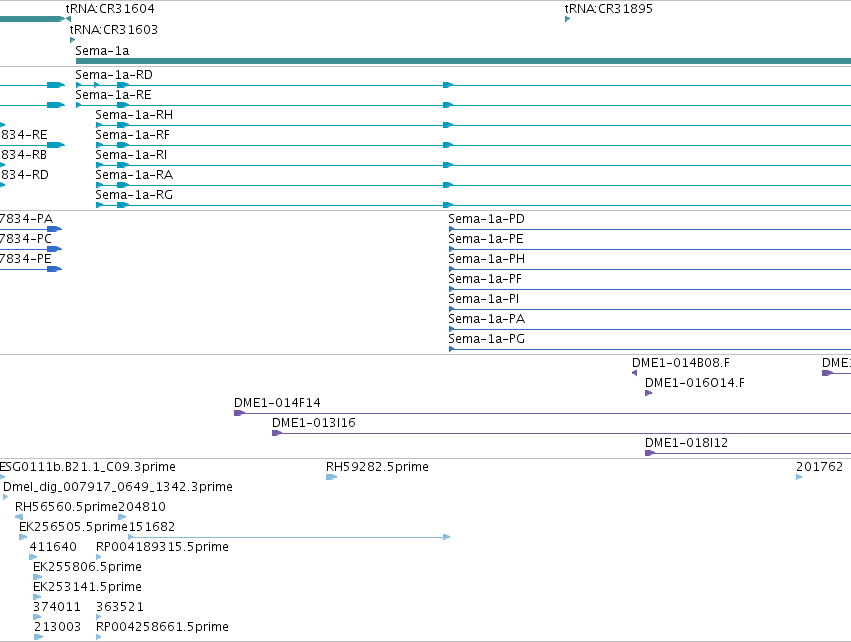Select protein Sema-1a-PD
This screenshot has width=851, height=642.
click(x=486, y=219)
